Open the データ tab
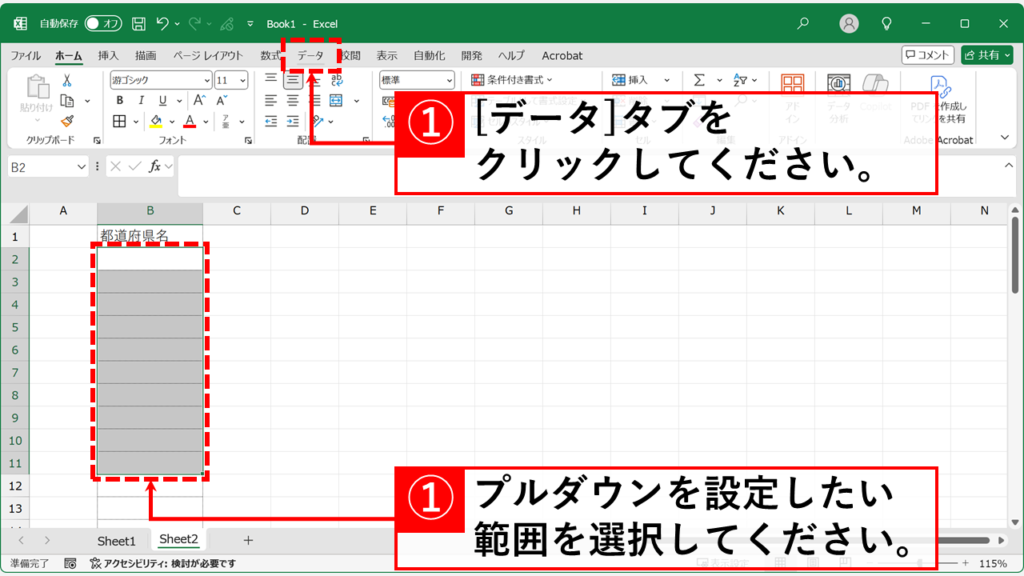Viewport: 1024px width, 576px height. tap(310, 56)
